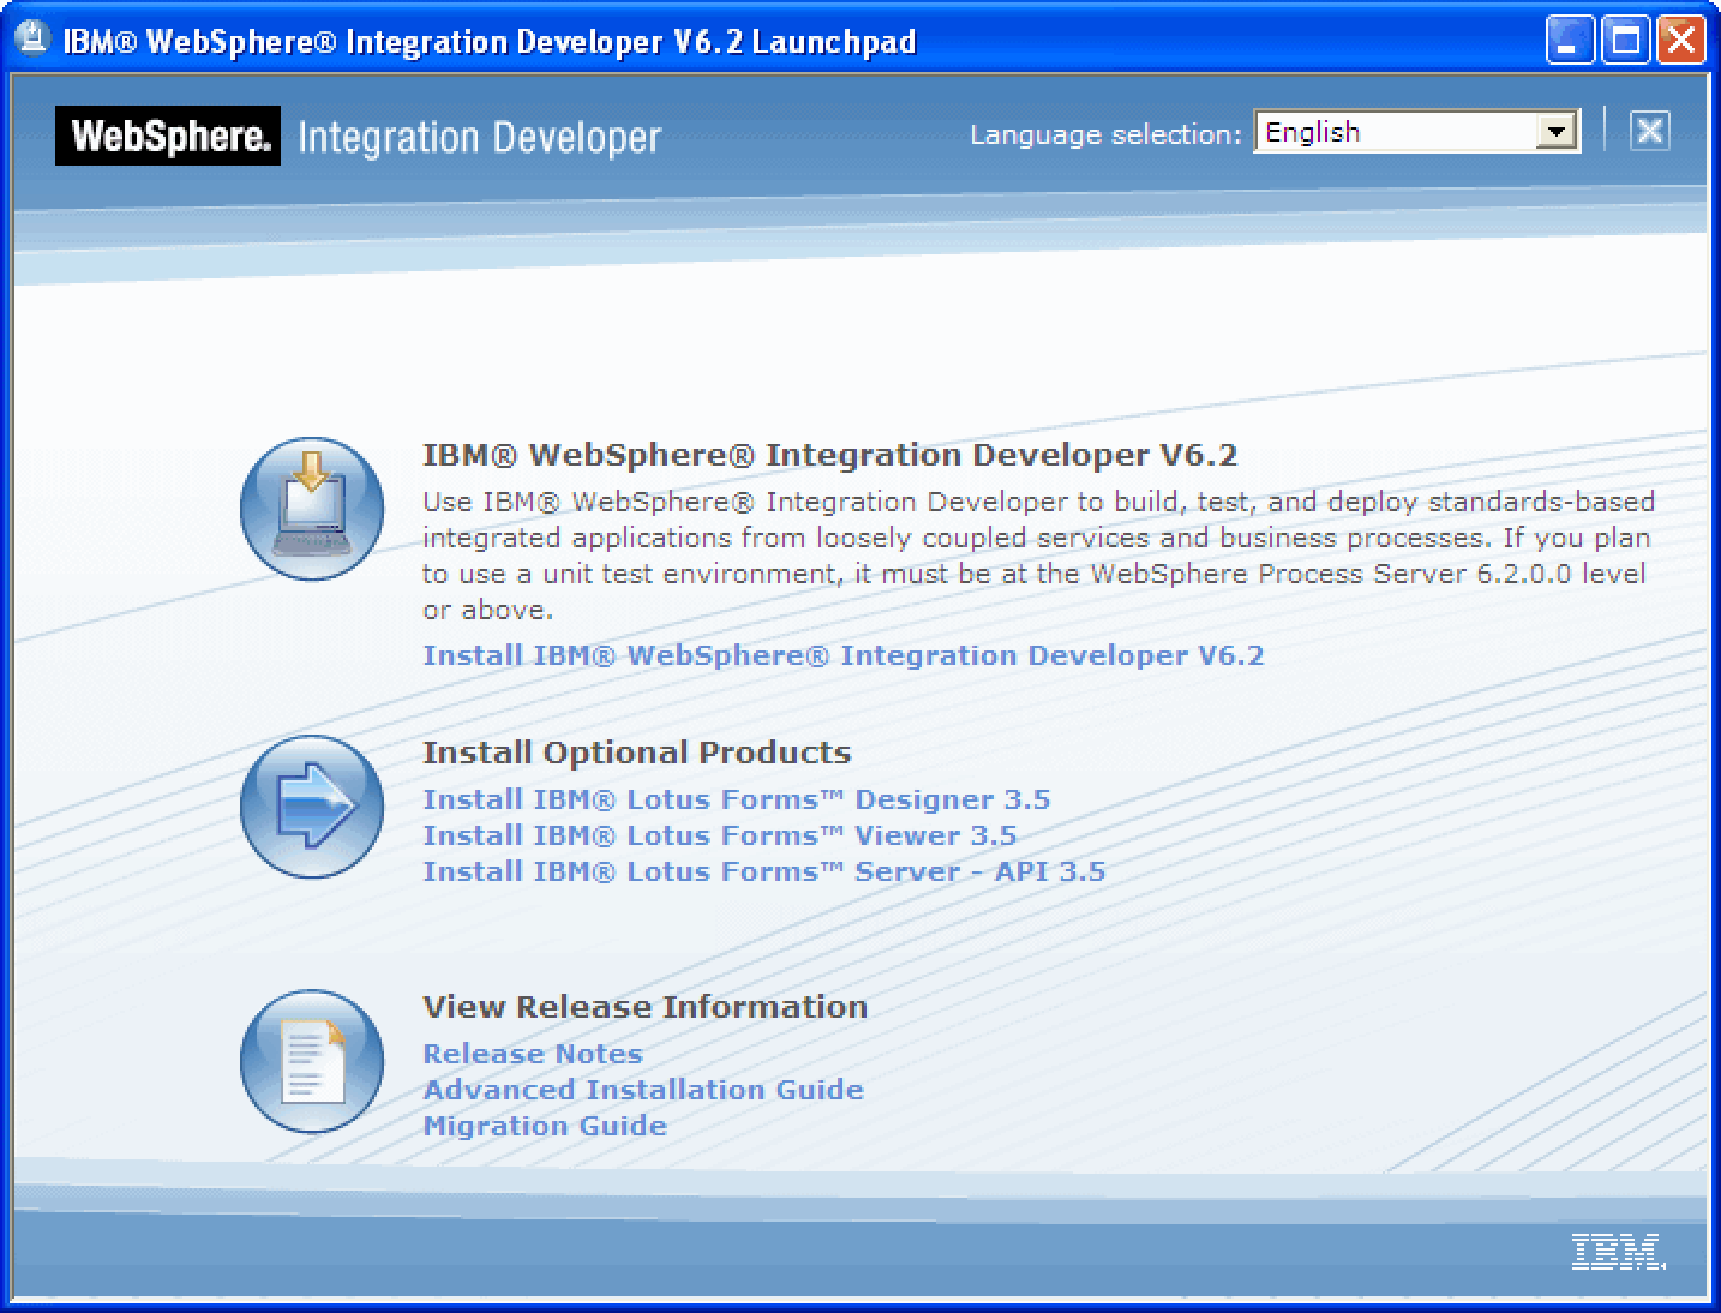1721x1313 pixels.
Task: Click the IBM WebSphere Integration Developer V6.2 heading
Action: (x=830, y=455)
